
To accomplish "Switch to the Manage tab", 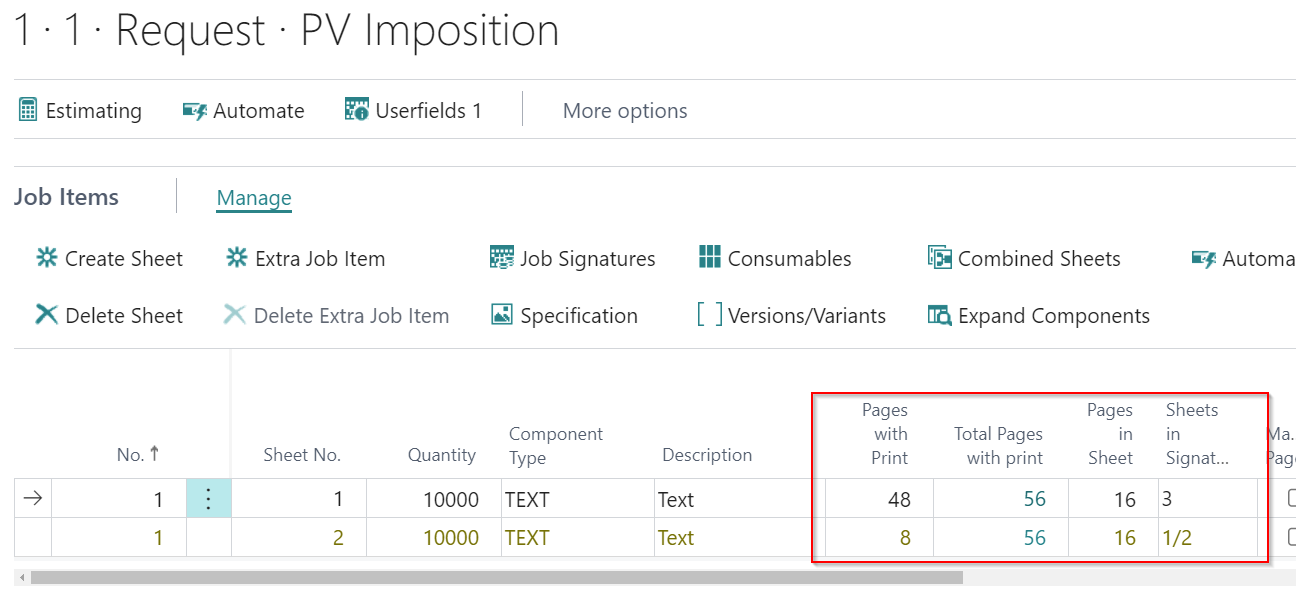I will point(253,197).
